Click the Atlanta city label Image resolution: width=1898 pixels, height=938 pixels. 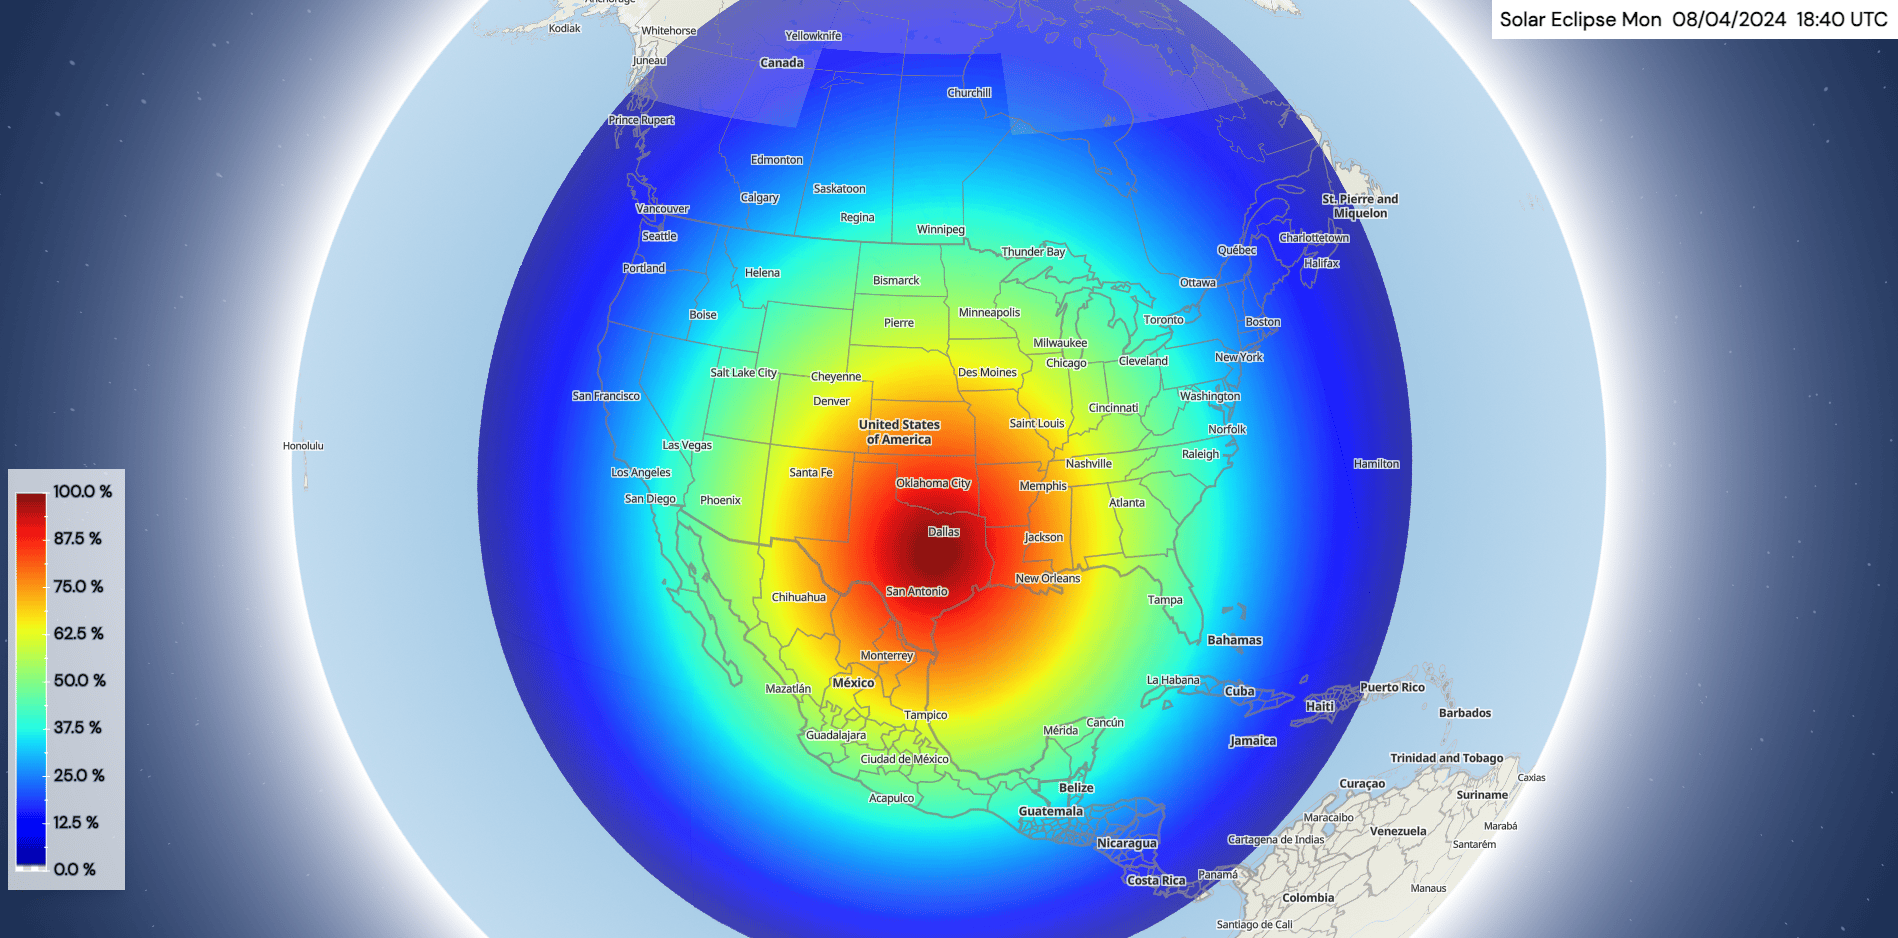click(x=1127, y=503)
